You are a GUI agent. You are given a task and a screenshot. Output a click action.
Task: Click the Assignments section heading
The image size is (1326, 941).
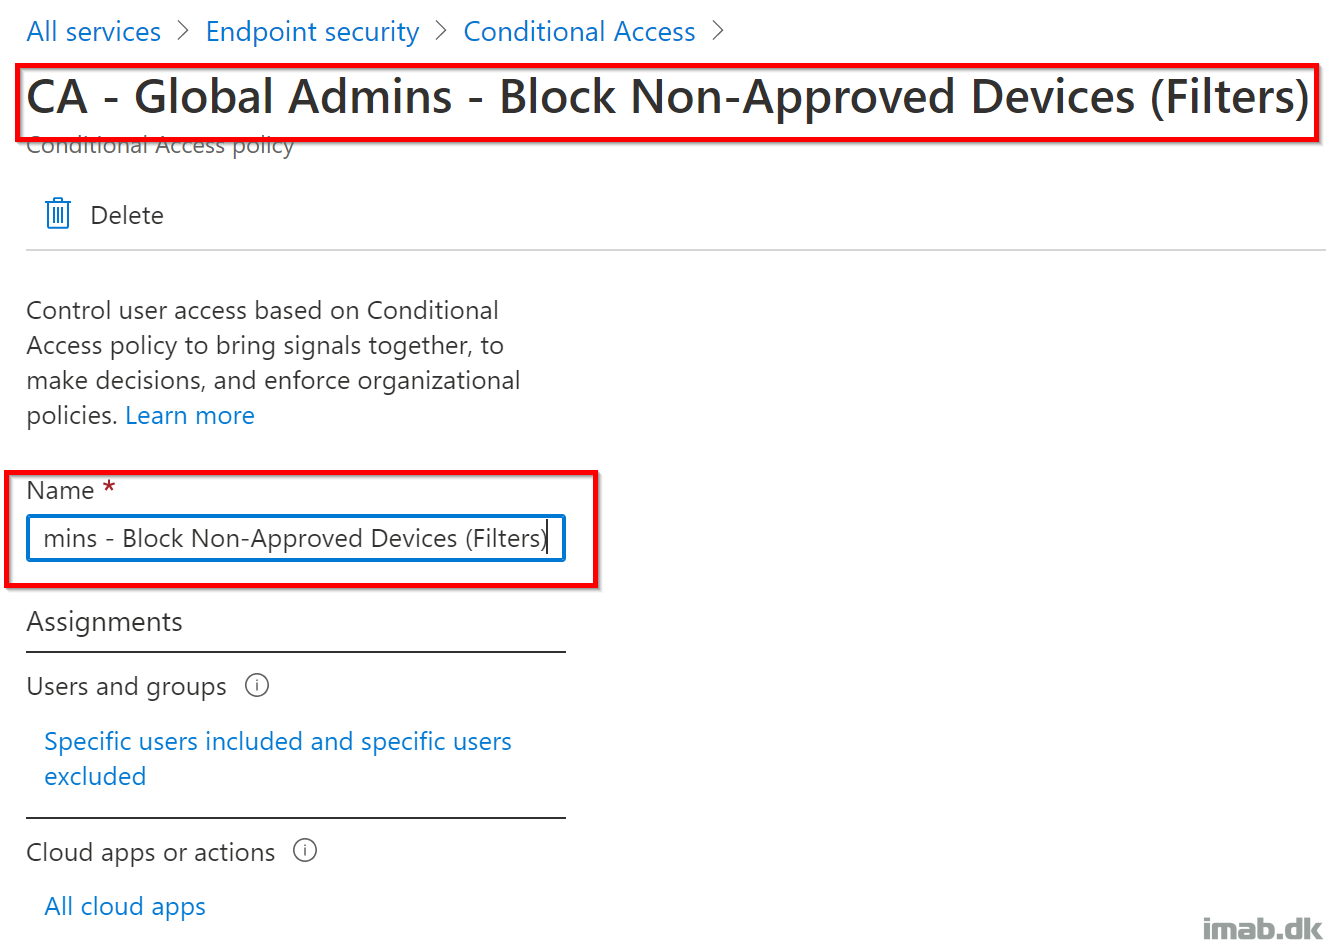point(104,622)
